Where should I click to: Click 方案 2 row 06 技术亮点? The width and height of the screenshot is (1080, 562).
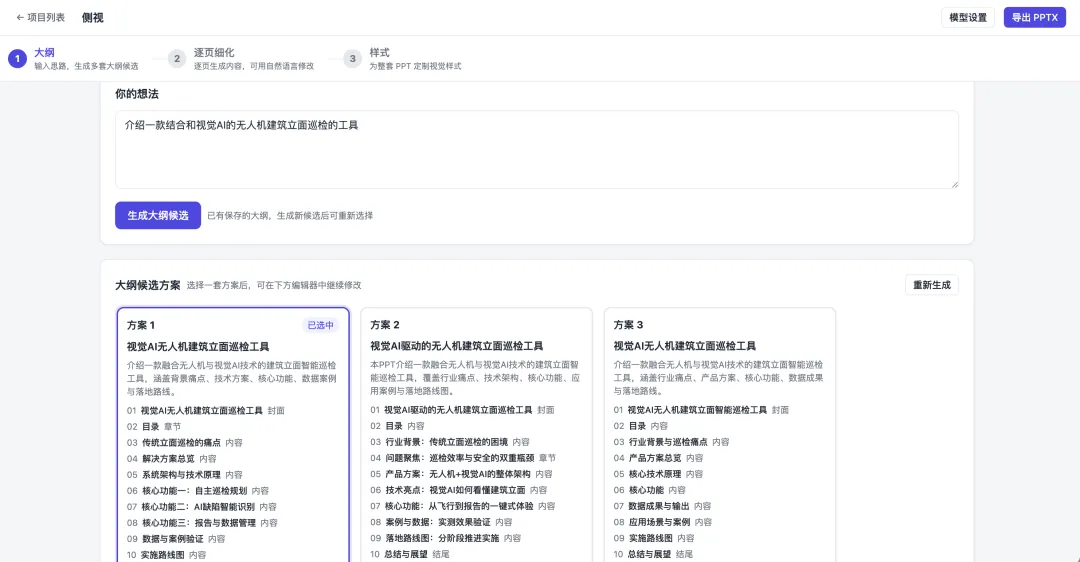point(459,490)
